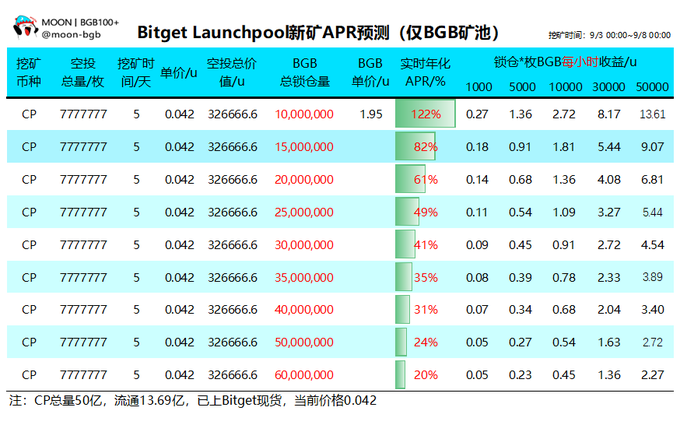Click the 1000 sub-column header
This screenshot has height=425, width=680.
click(479, 87)
